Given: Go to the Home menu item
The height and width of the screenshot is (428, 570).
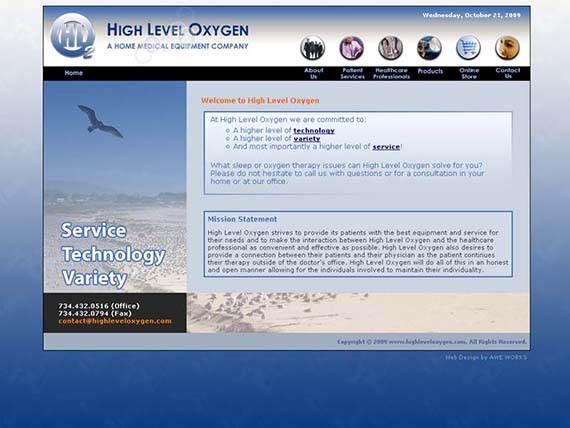Looking at the screenshot, I should (x=74, y=73).
